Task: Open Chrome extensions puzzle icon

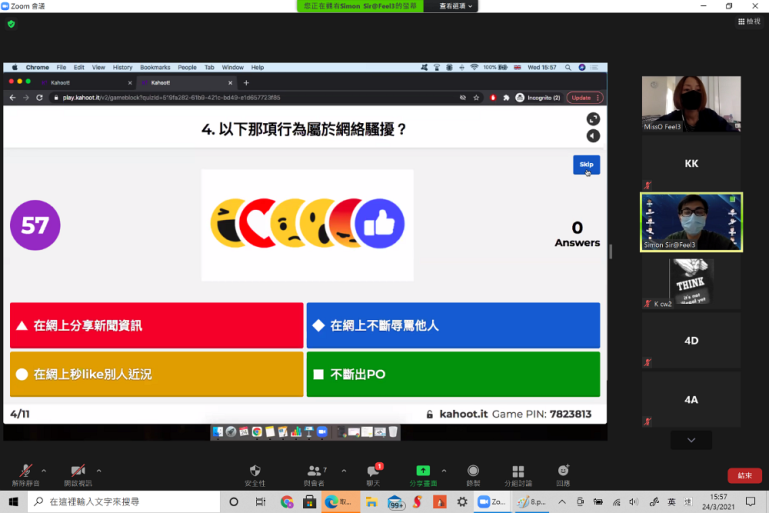Action: point(506,98)
